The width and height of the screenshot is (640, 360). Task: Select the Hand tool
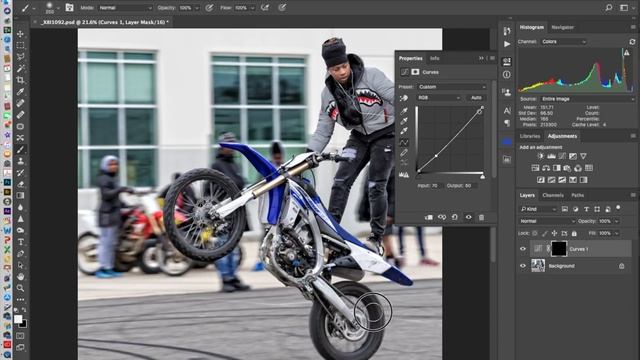(x=20, y=276)
